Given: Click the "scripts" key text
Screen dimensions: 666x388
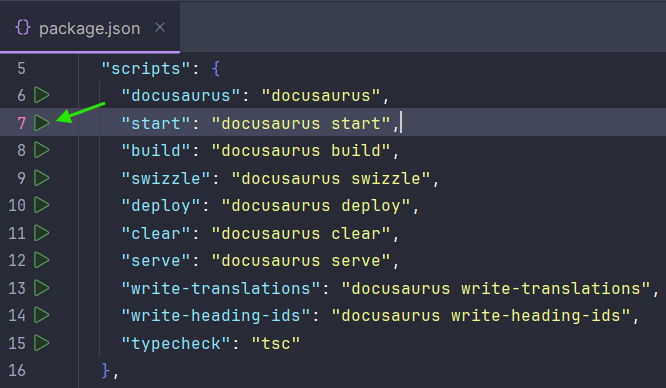Looking at the screenshot, I should (146, 68).
